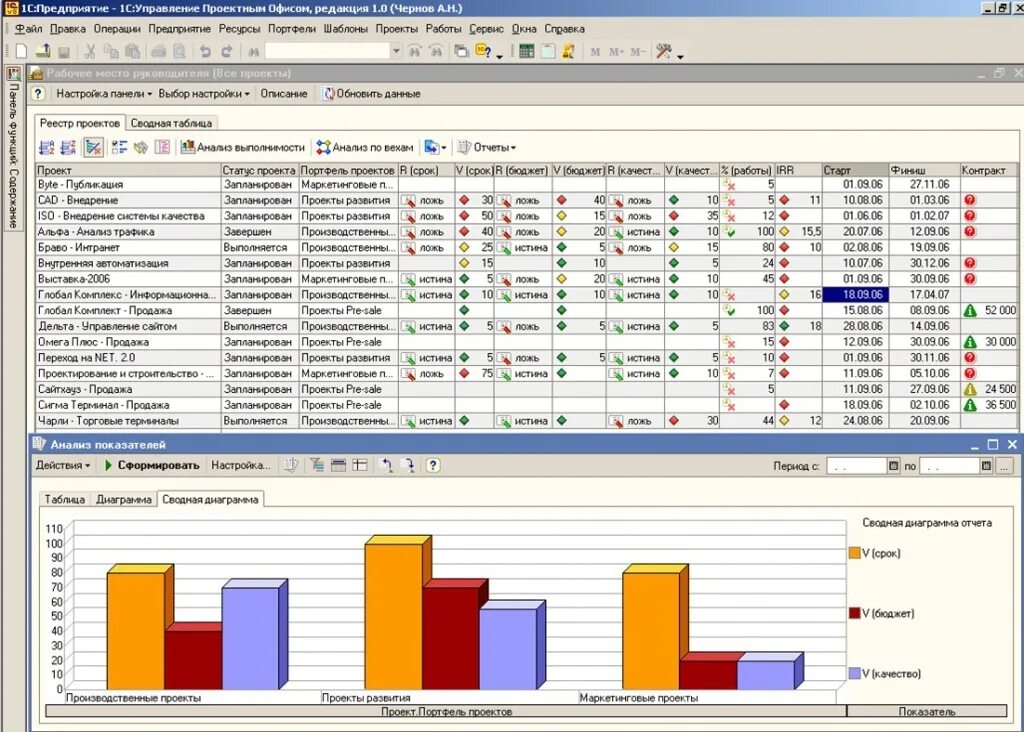The width and height of the screenshot is (1024, 732).
Task: Open the Проекты menu
Action: [396, 29]
